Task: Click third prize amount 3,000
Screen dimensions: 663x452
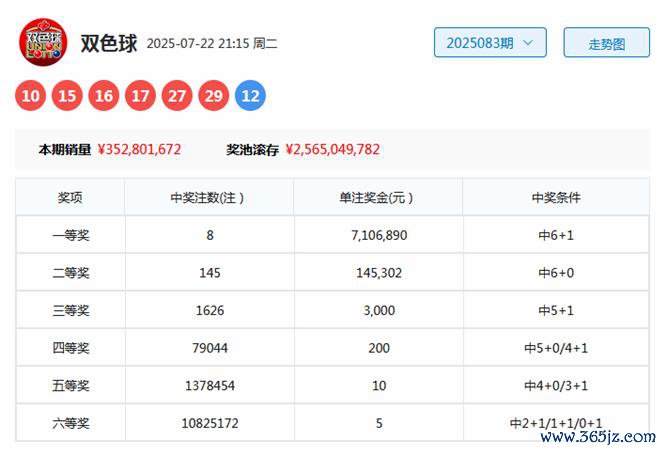Action: coord(379,310)
